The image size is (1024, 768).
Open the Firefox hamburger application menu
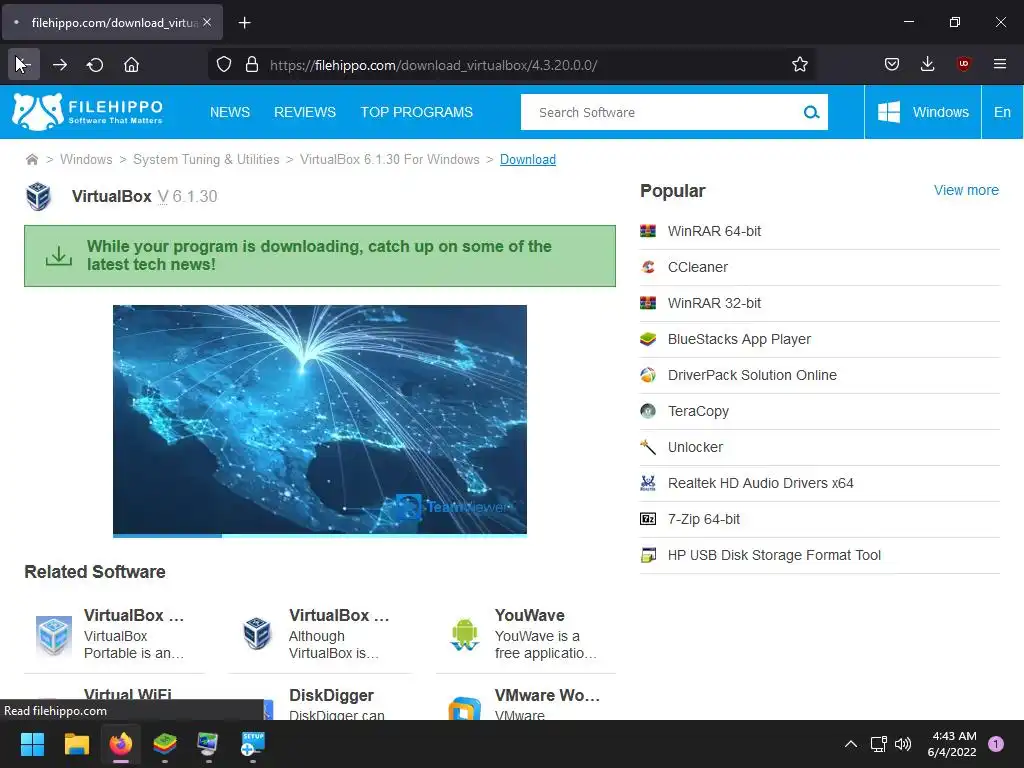(999, 64)
